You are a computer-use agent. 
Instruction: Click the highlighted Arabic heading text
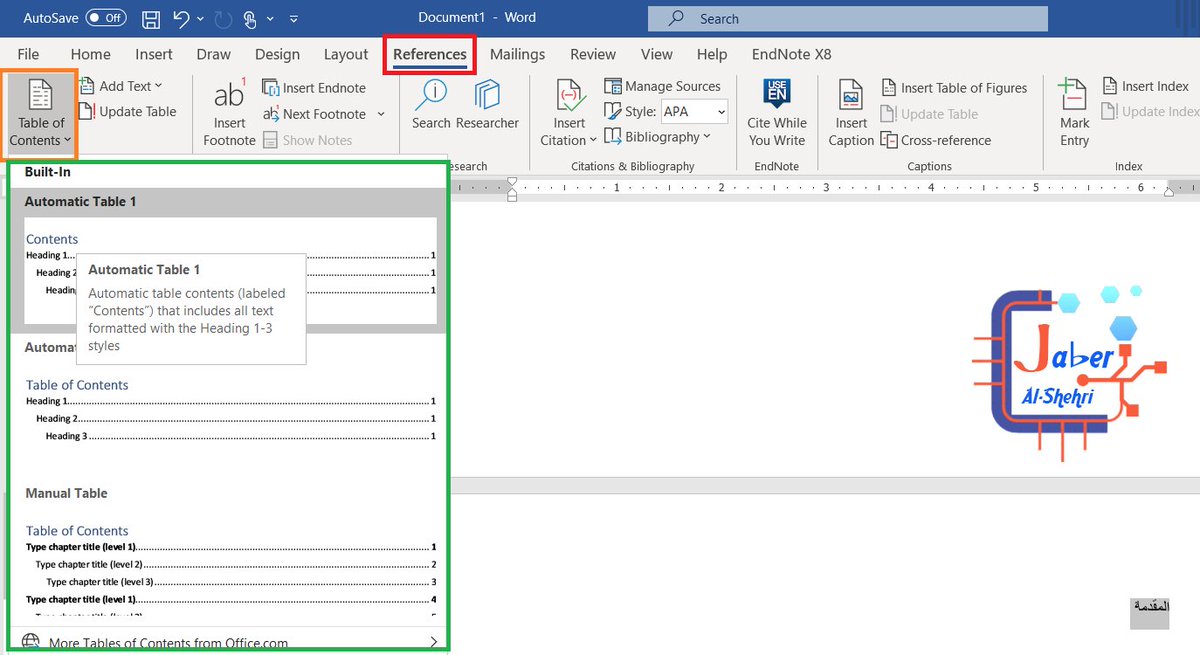(x=1149, y=607)
